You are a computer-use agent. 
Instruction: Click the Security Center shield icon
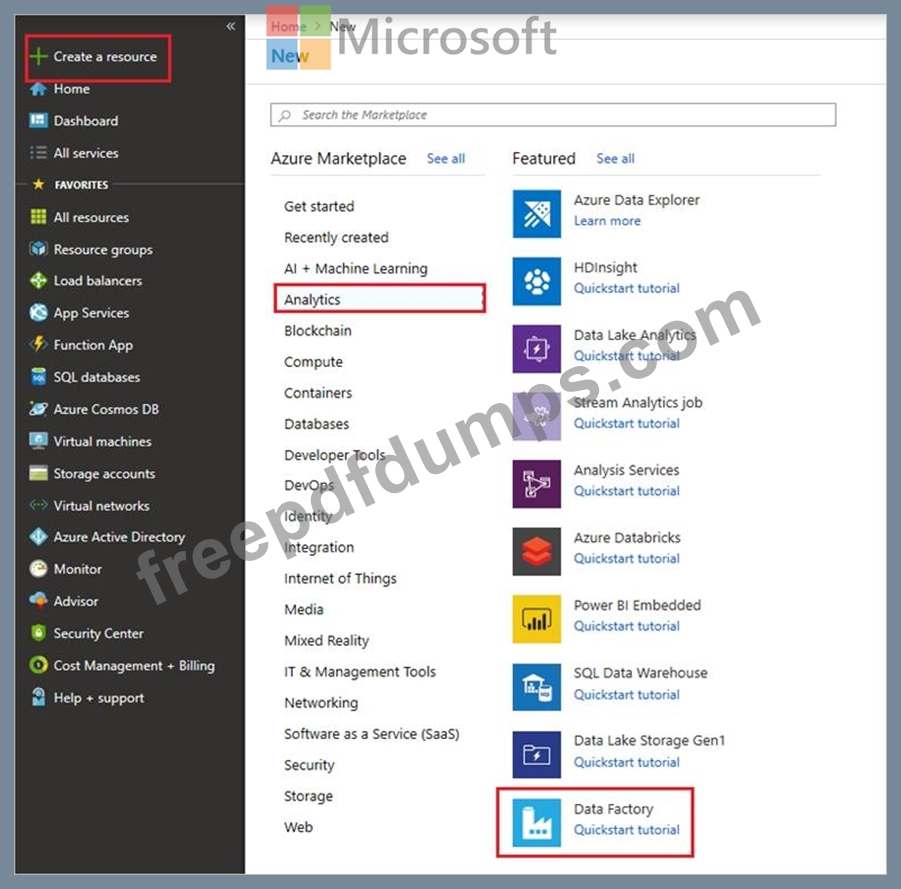point(38,633)
